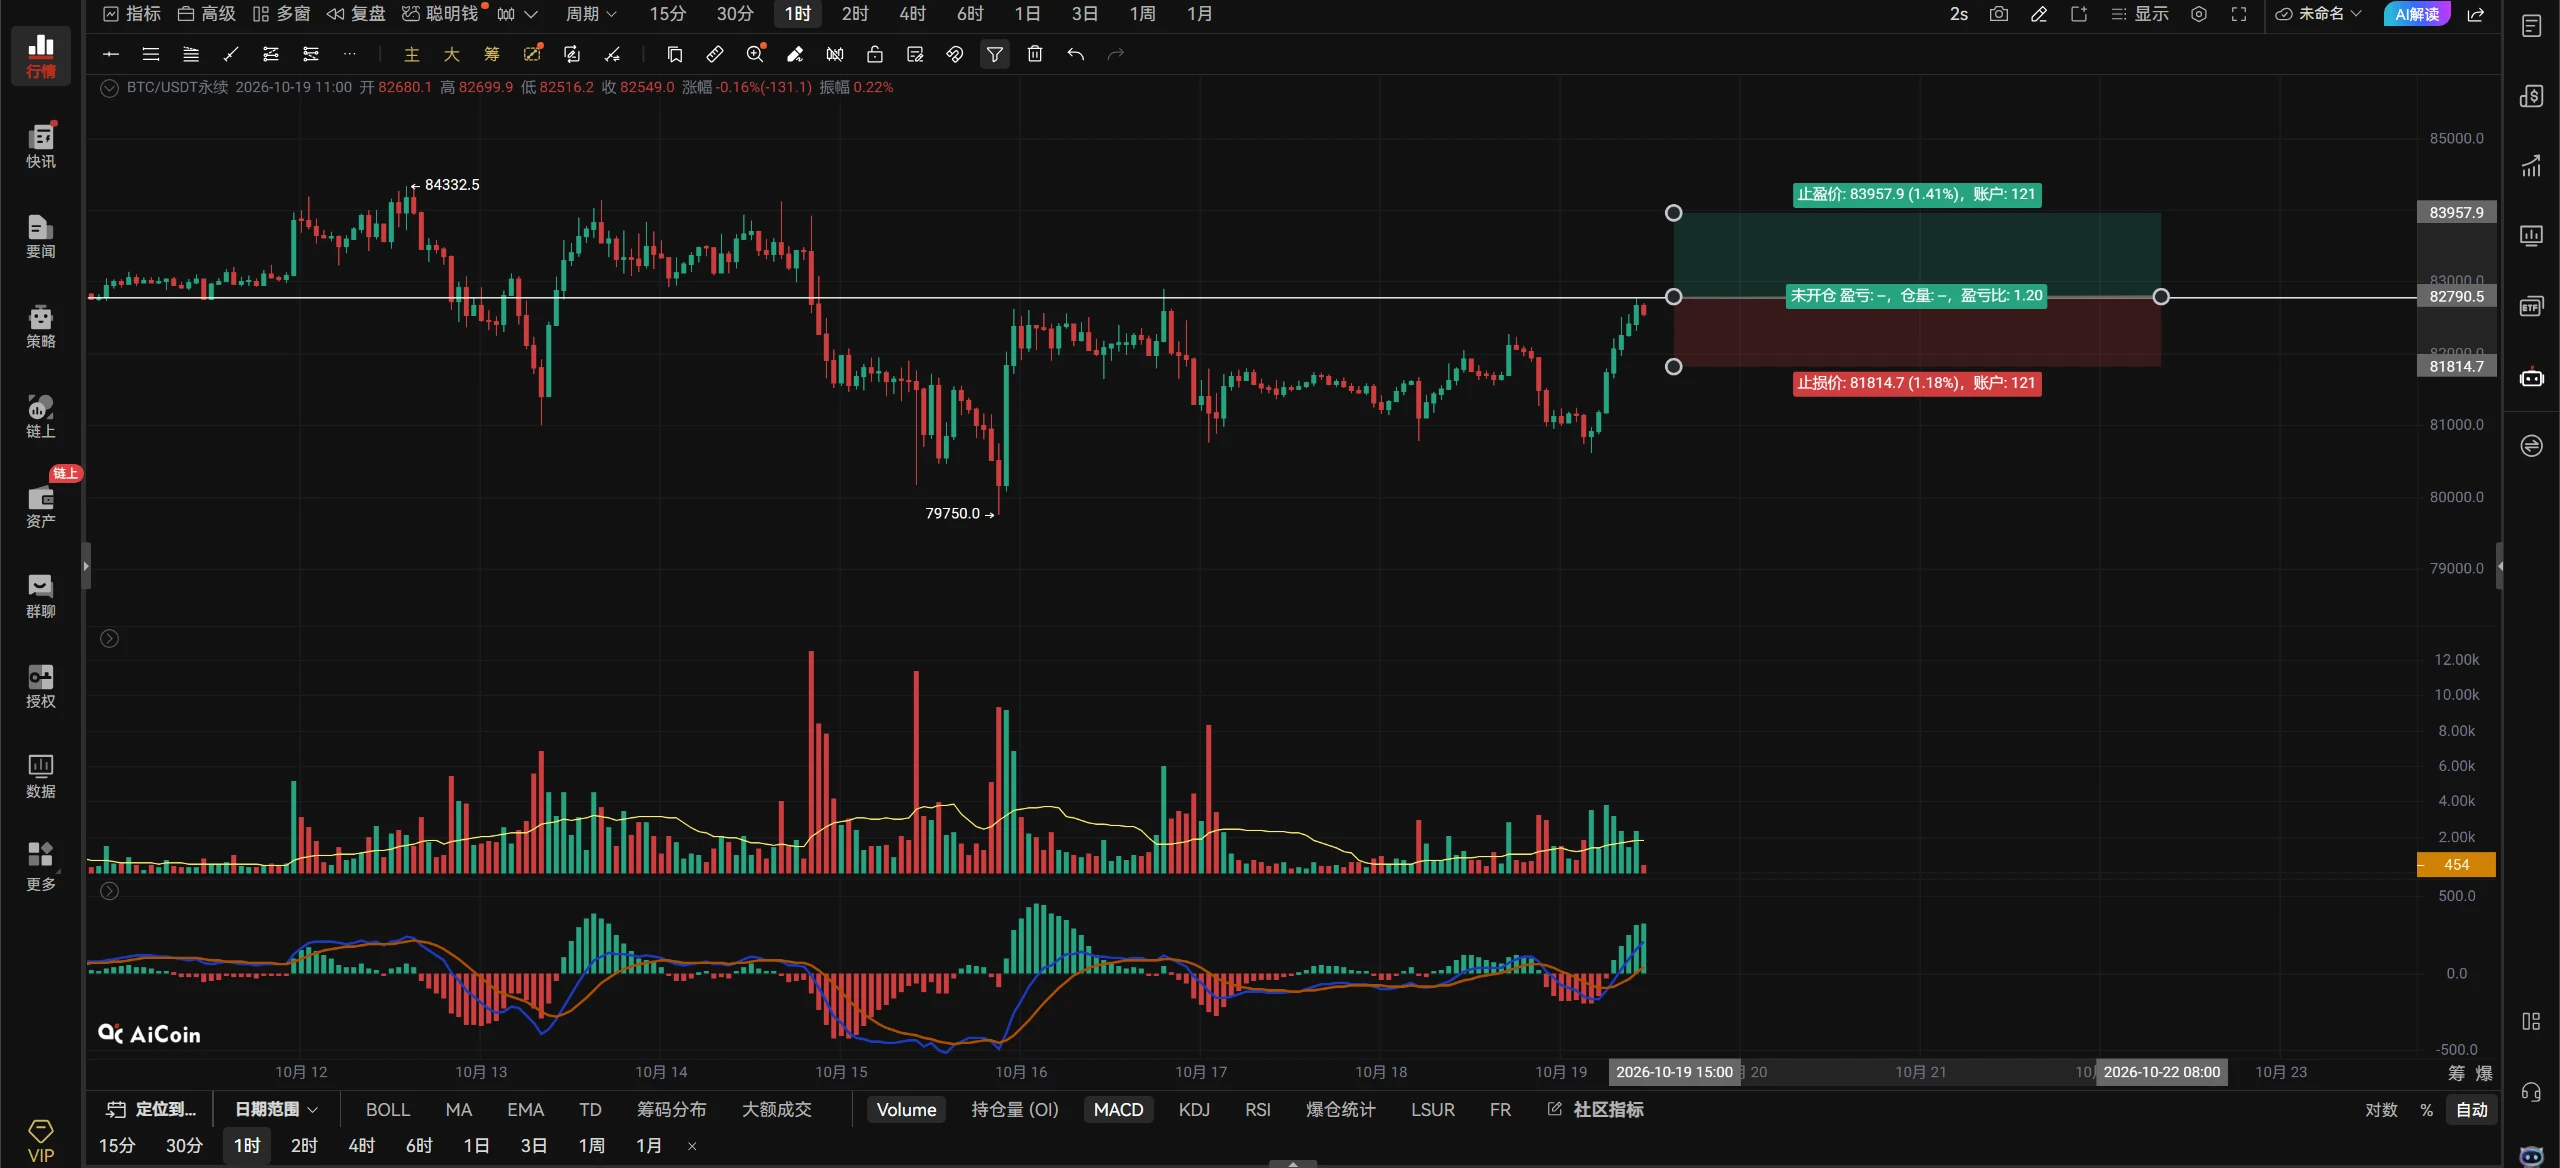Open the 策略 strategy sidebar icon
The width and height of the screenshot is (2560, 1168).
tap(40, 325)
